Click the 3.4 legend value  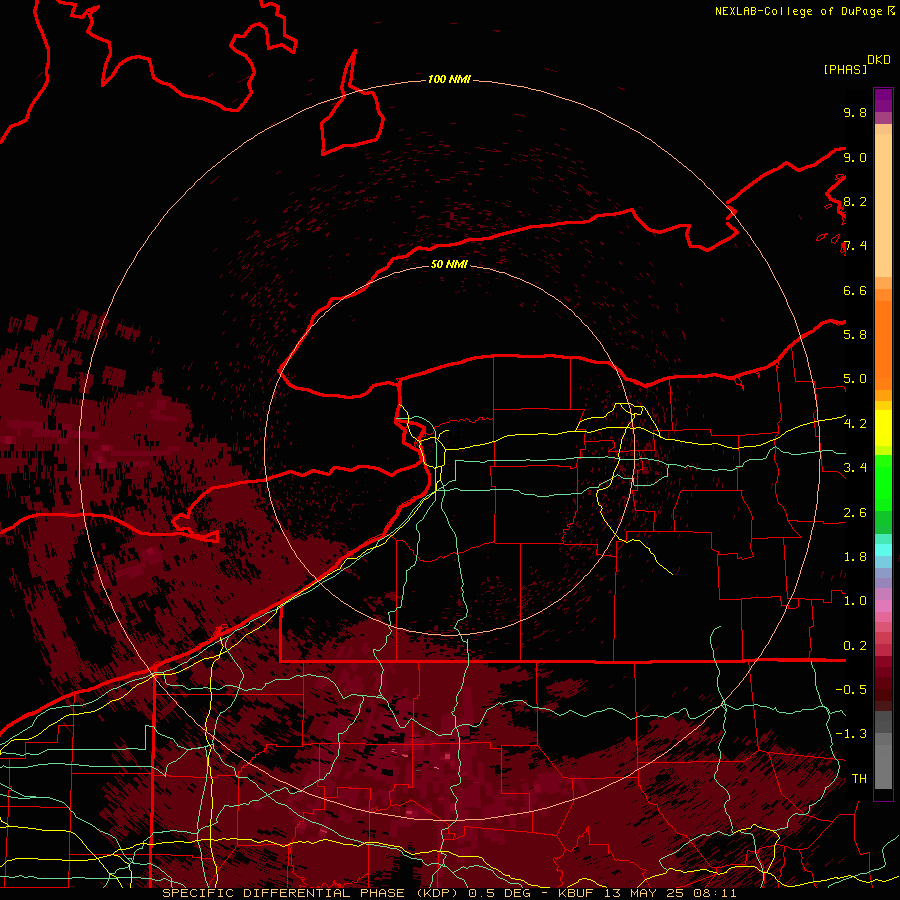[x=855, y=468]
